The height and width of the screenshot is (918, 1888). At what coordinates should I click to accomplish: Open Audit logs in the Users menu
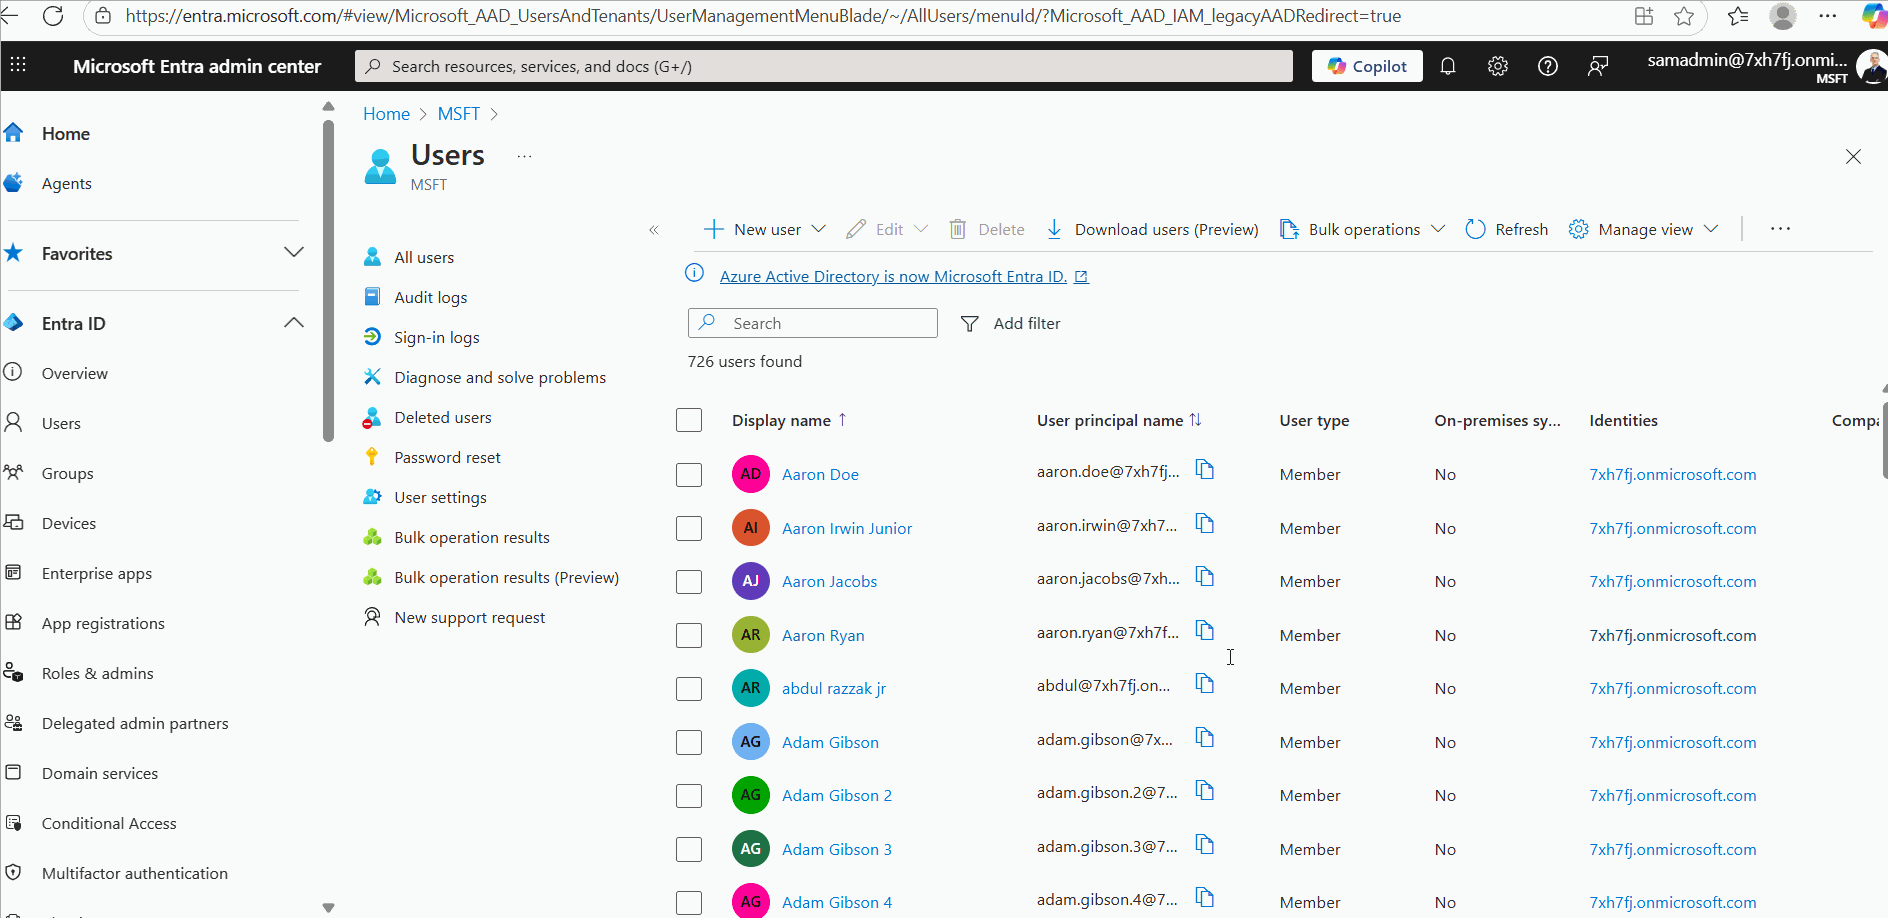430,297
